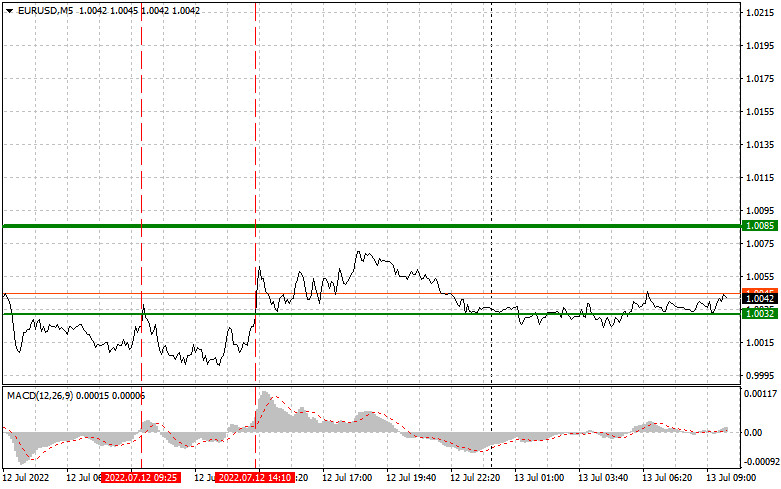
Task: Click the 13 Jul 01:00 time axis label
Action: click(539, 478)
